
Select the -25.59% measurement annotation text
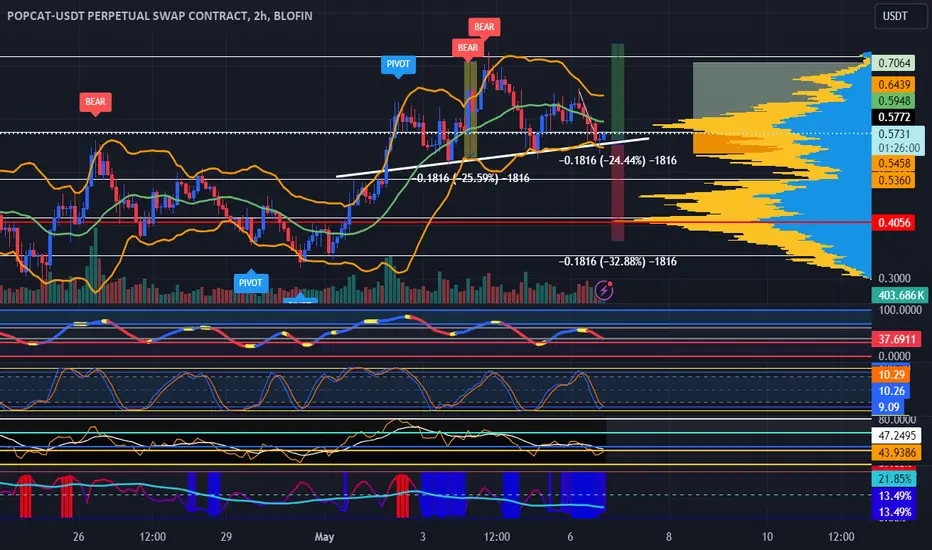tap(472, 178)
